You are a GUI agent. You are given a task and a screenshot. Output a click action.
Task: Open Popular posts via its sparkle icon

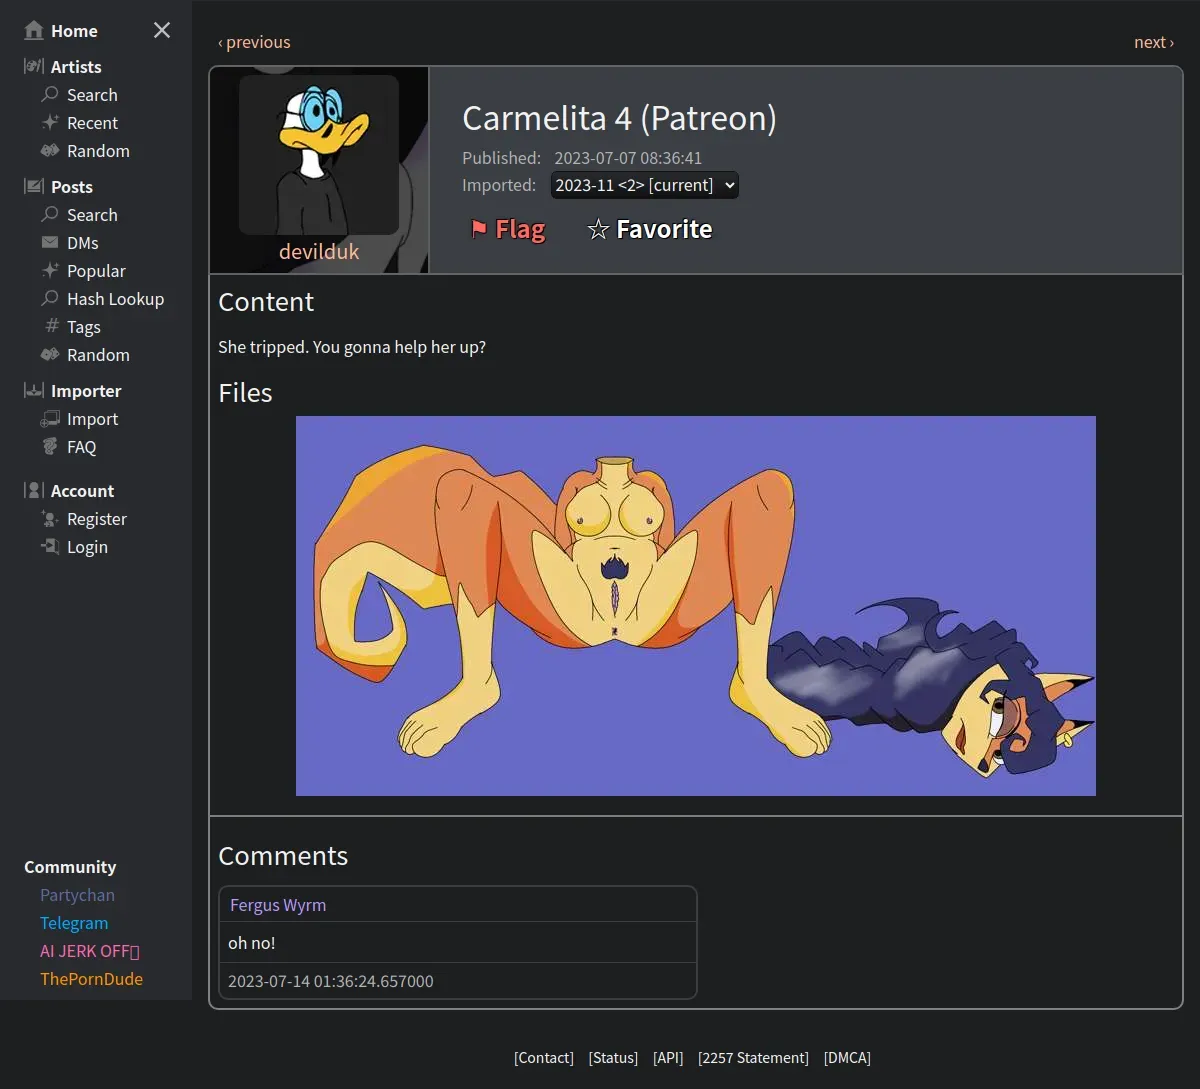point(50,271)
